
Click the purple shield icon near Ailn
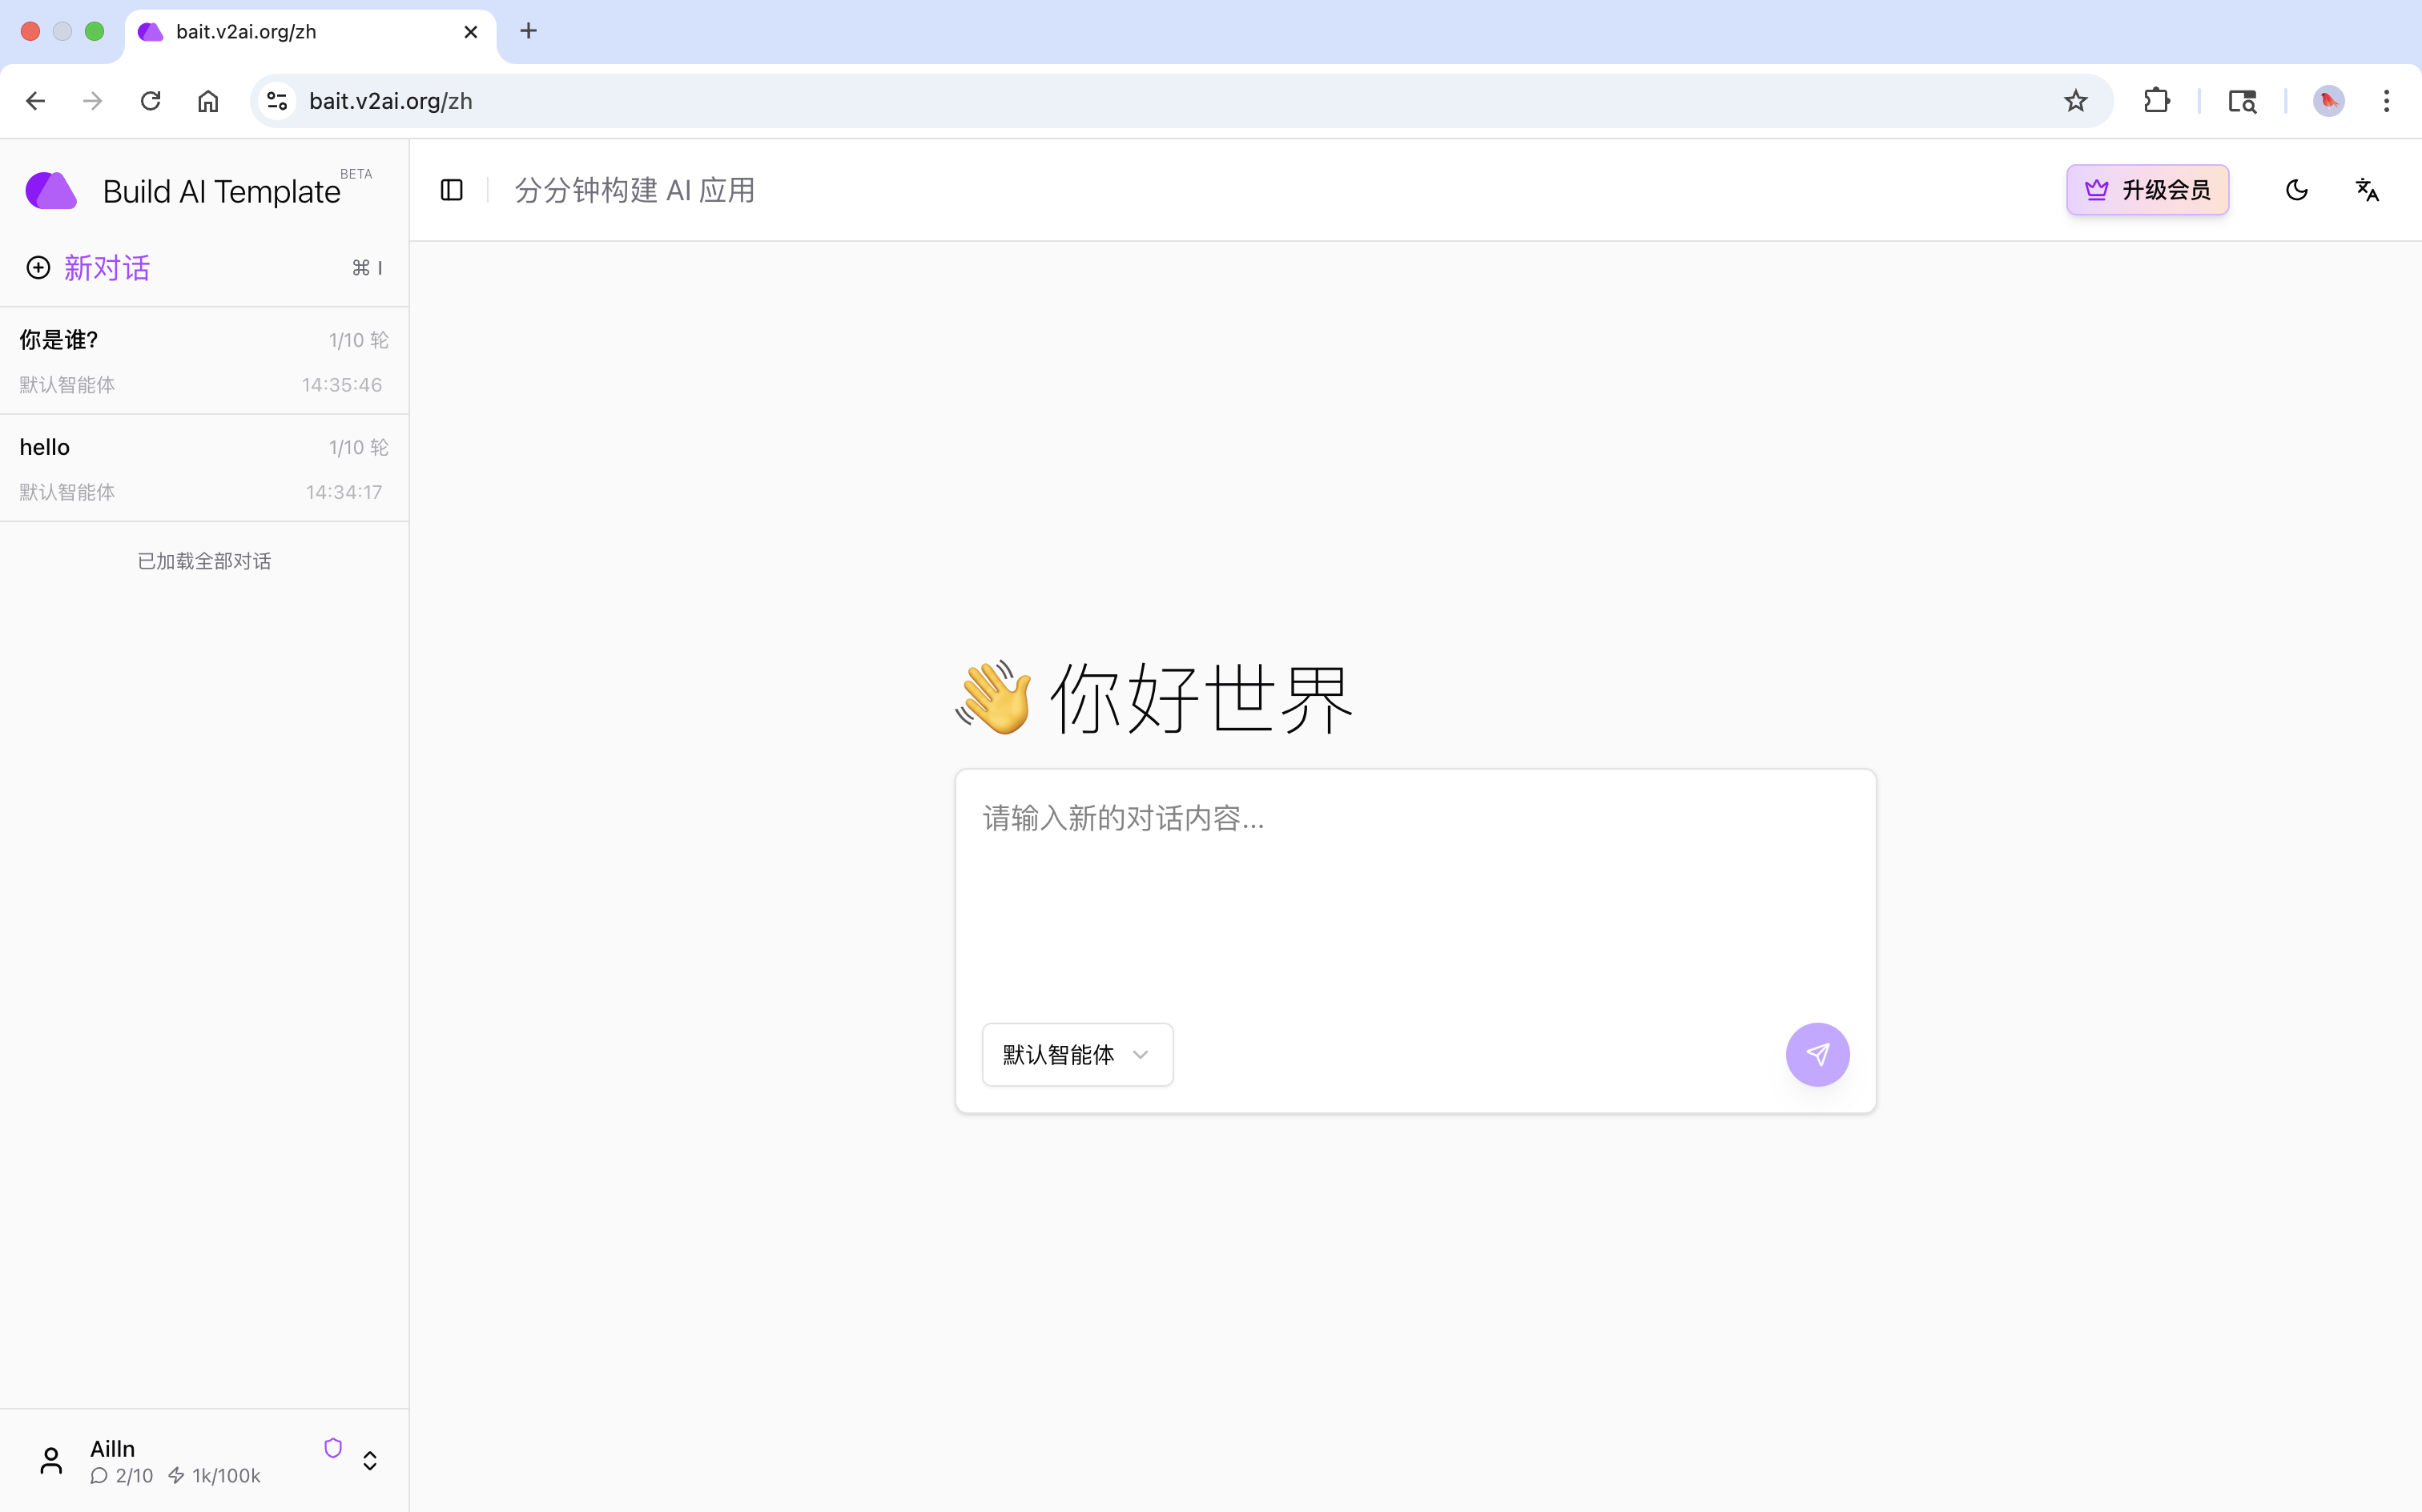point(333,1447)
